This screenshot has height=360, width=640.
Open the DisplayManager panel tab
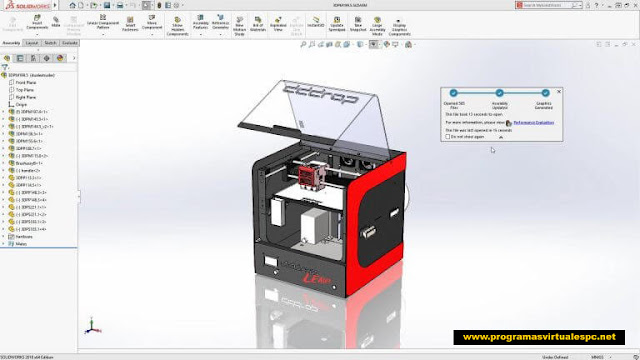(60, 58)
